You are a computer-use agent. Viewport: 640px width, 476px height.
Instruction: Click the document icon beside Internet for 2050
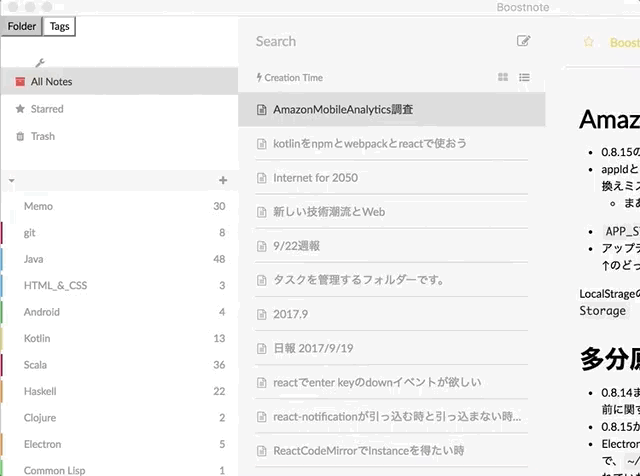click(262, 178)
